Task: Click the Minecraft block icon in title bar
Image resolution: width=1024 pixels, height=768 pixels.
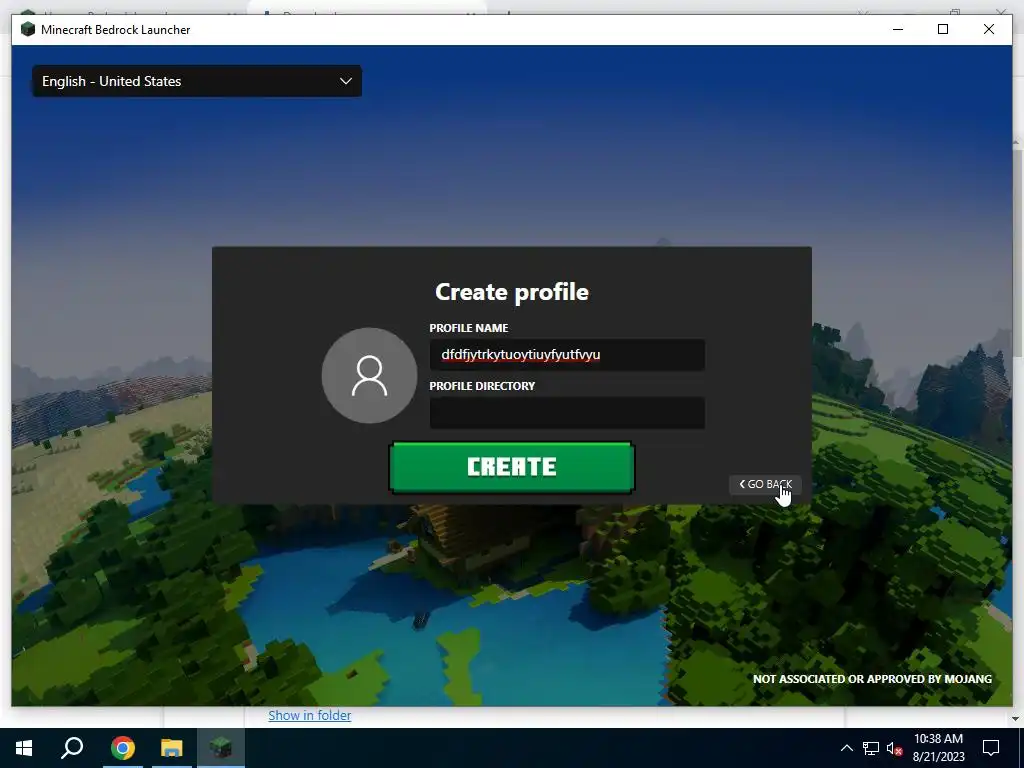Action: (x=27, y=29)
